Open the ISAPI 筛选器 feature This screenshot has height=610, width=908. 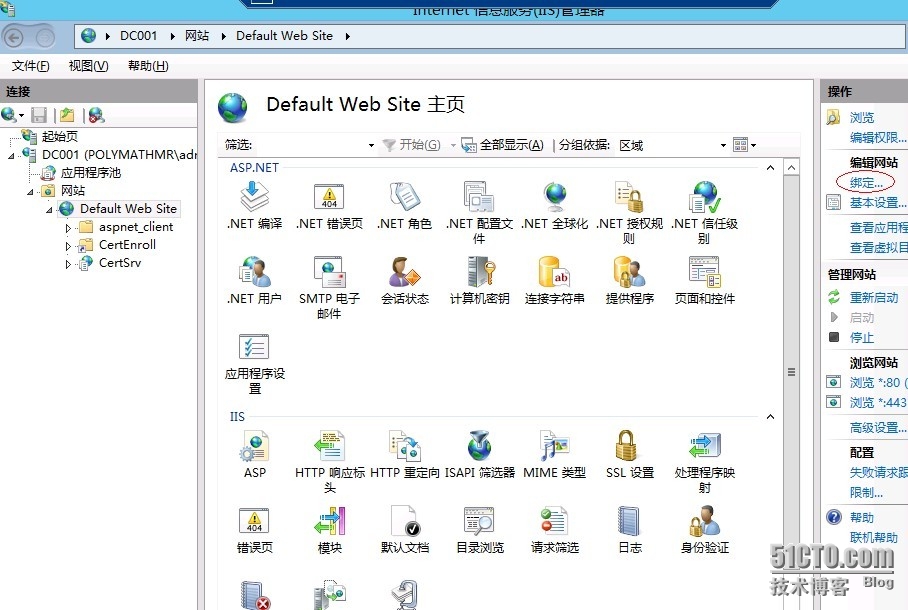tap(479, 454)
